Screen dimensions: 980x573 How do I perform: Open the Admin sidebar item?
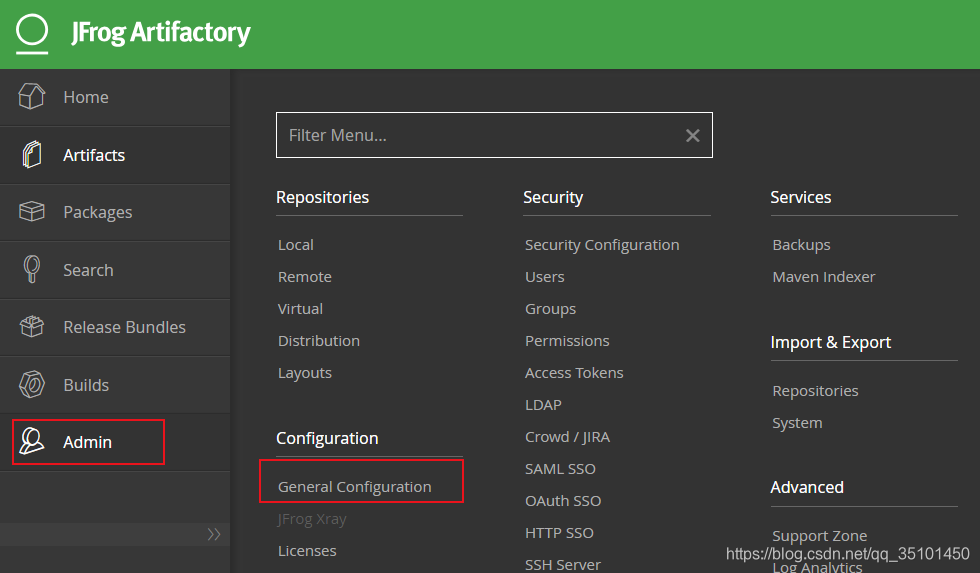click(x=115, y=442)
